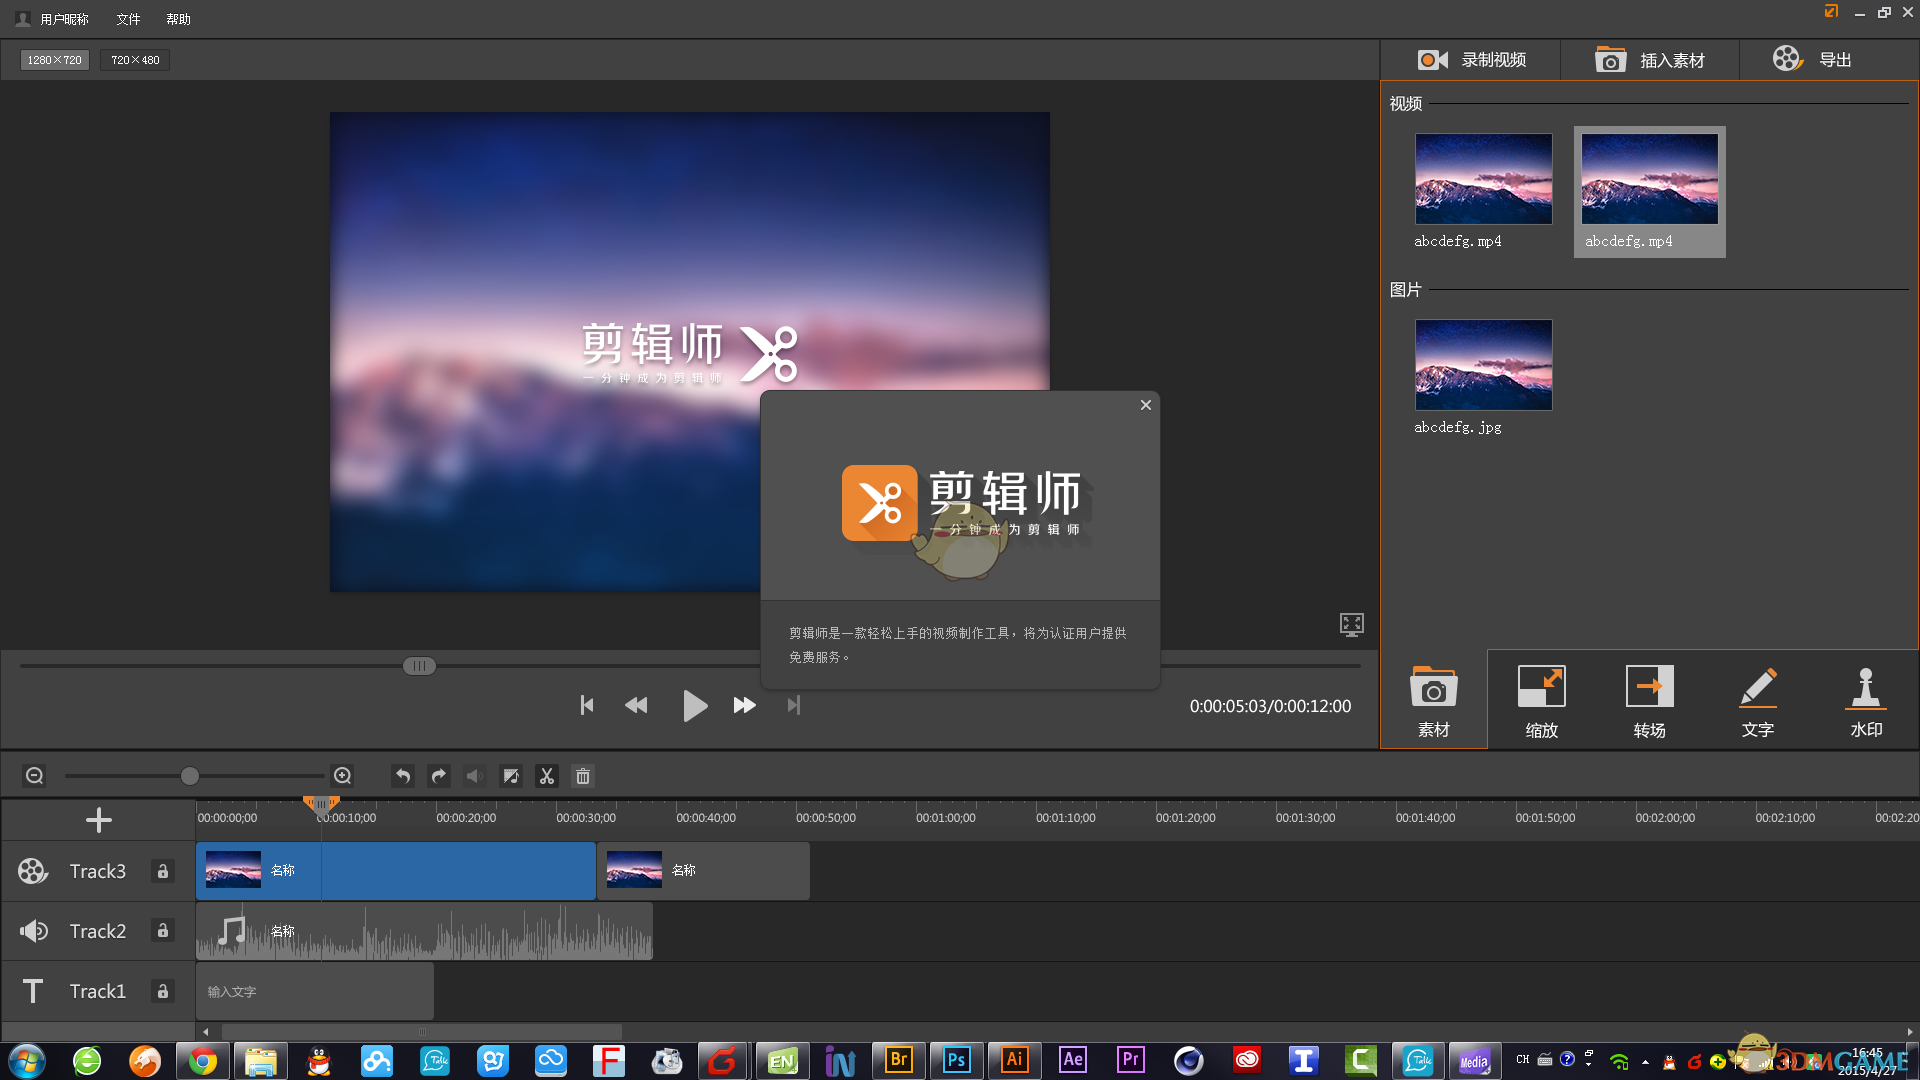The height and width of the screenshot is (1080, 1920).
Task: Close the 剪辑师 welcome dialog
Action: click(x=1145, y=405)
